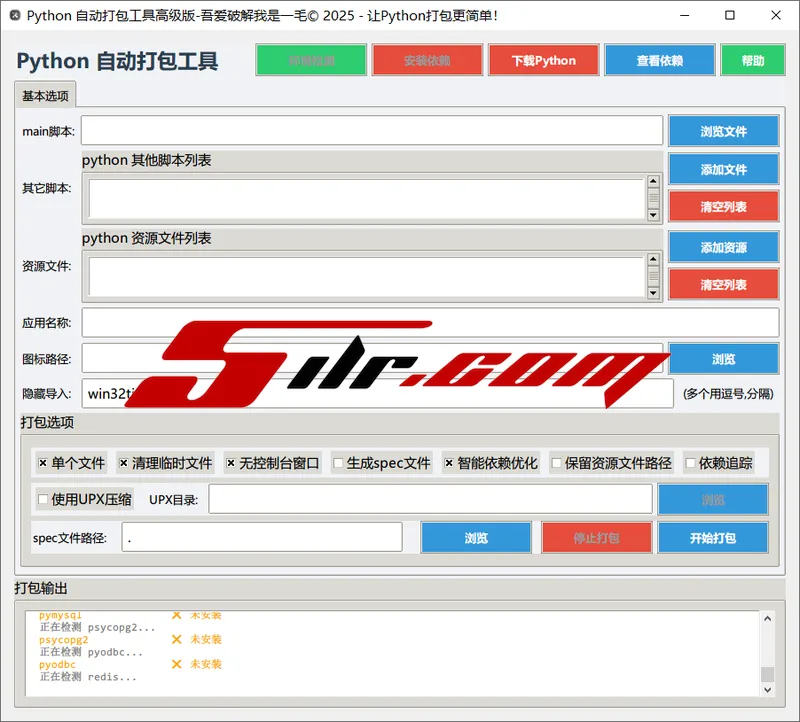Click inside the python 其他脚本列表 box

366,198
